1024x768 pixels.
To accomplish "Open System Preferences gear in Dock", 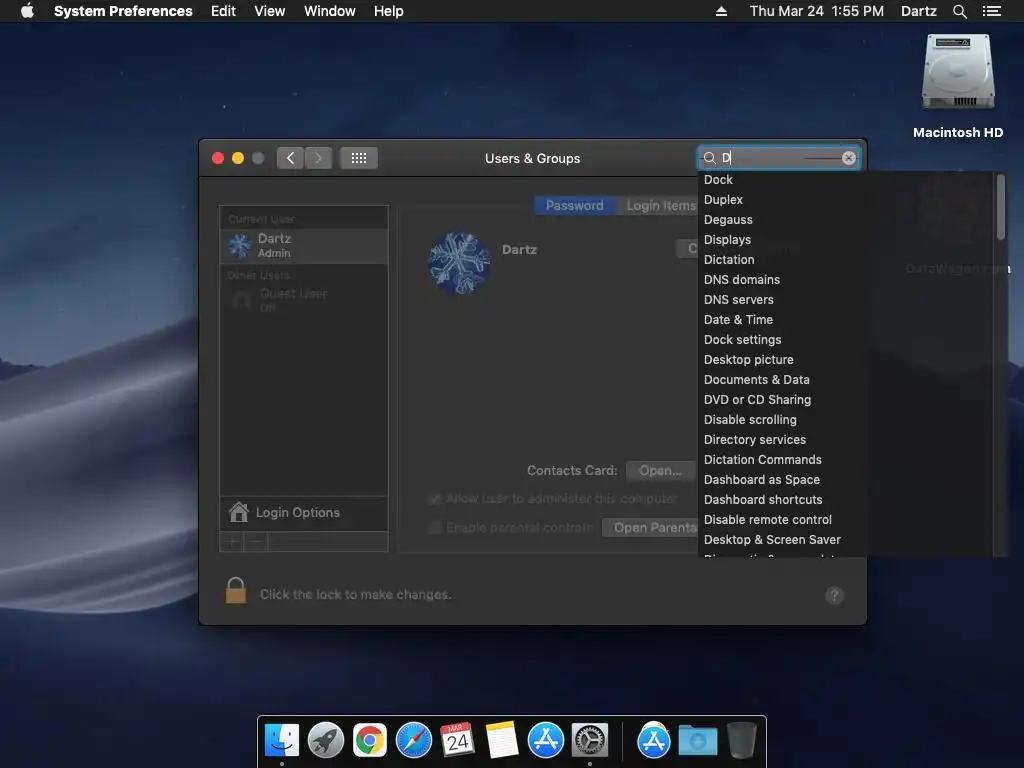I will tap(590, 741).
